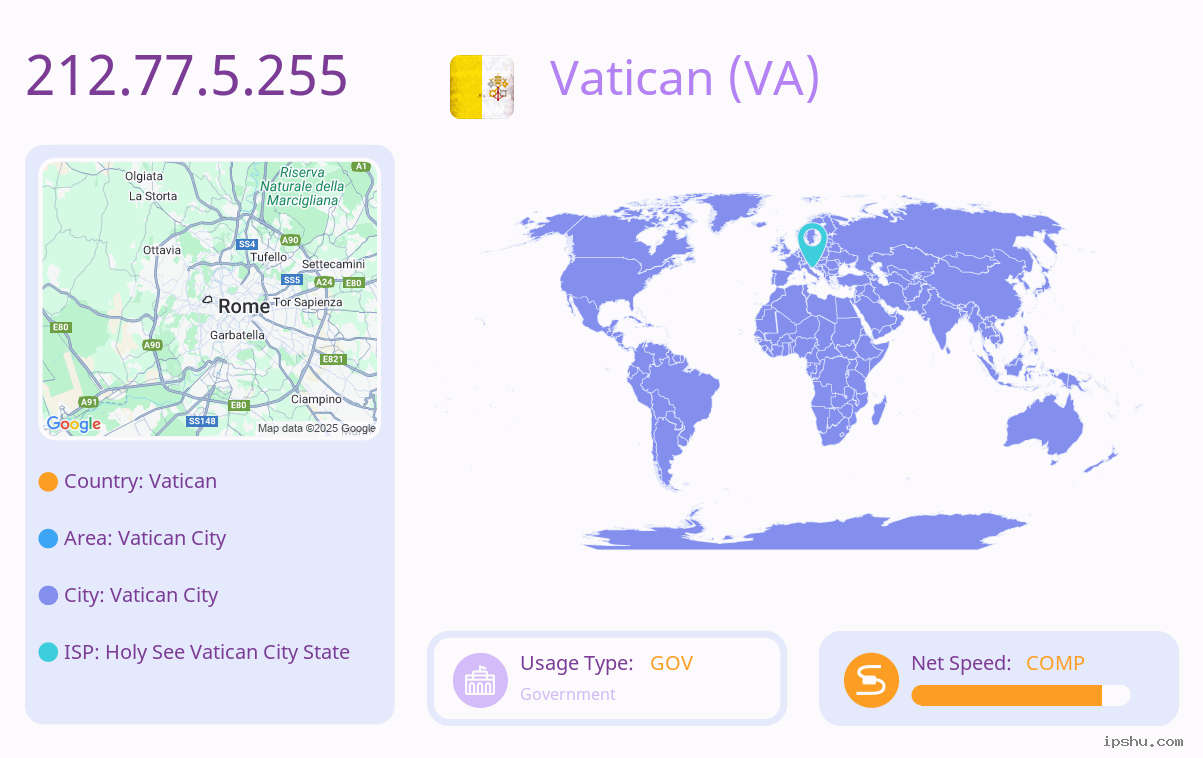Click the orange dot beside Country
Viewport: 1203px width, 758px height.
pyautogui.click(x=48, y=482)
